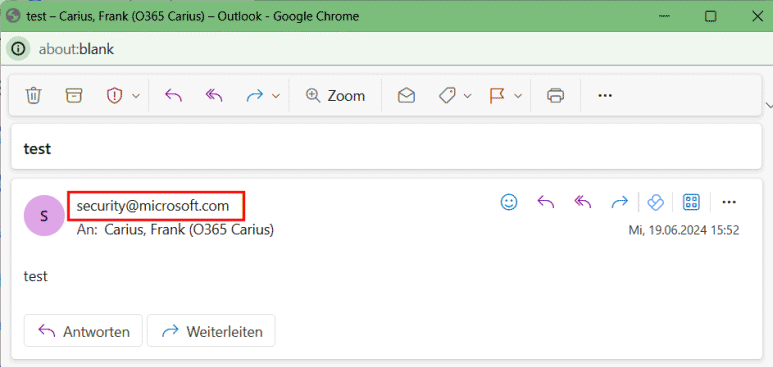Delete the email with trash icon
The image size is (773, 367).
[33, 95]
